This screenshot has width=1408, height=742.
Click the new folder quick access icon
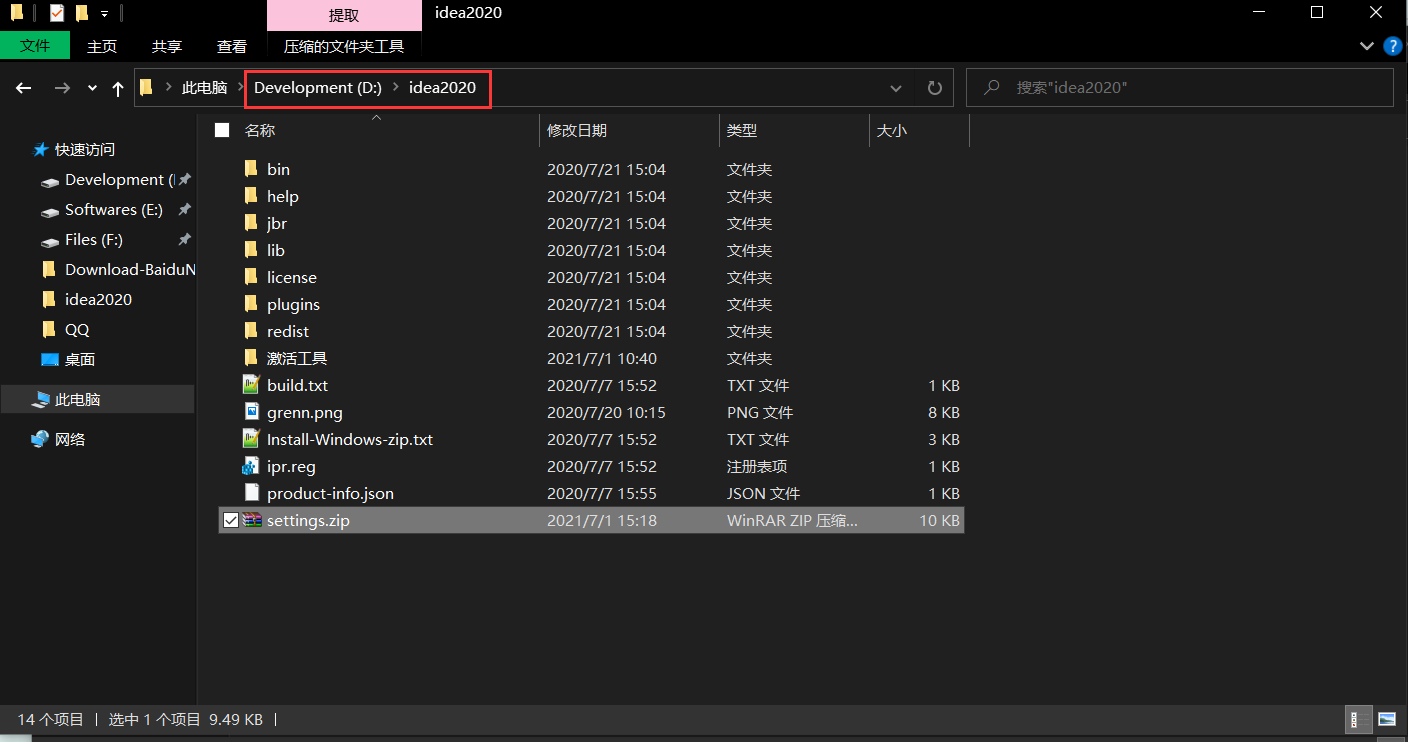(82, 13)
